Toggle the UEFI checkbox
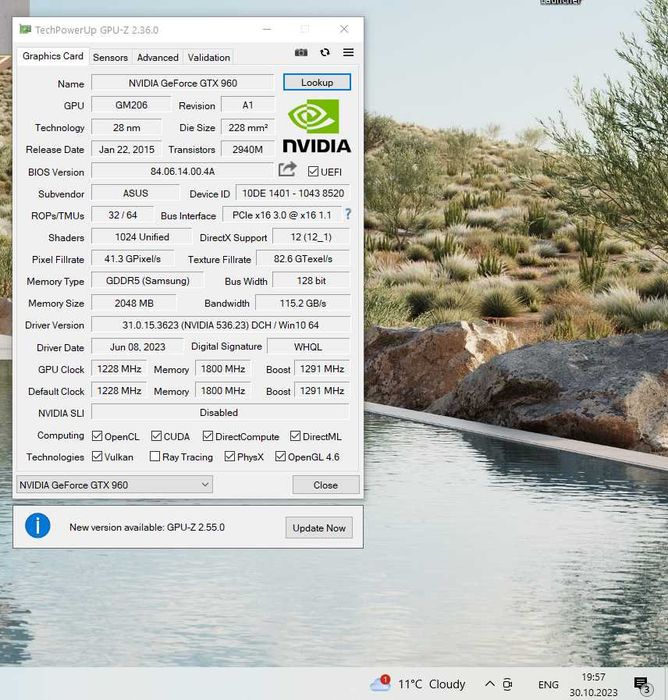The image size is (668, 700). coord(313,171)
